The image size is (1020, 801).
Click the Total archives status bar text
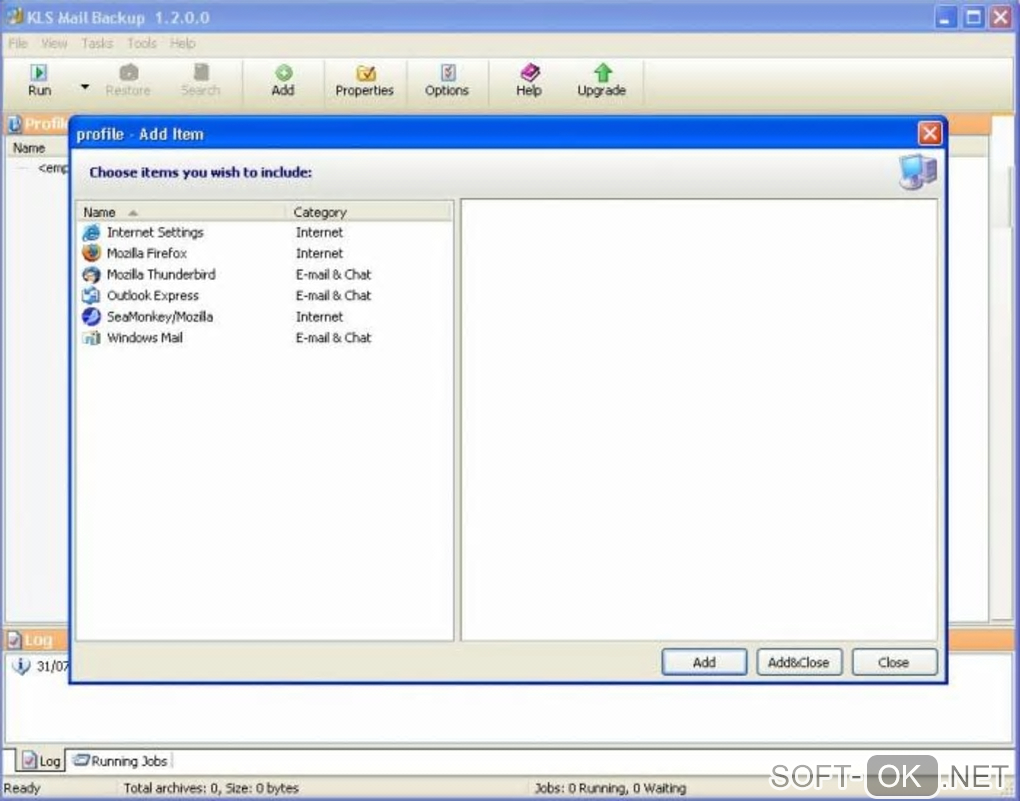[x=211, y=789]
